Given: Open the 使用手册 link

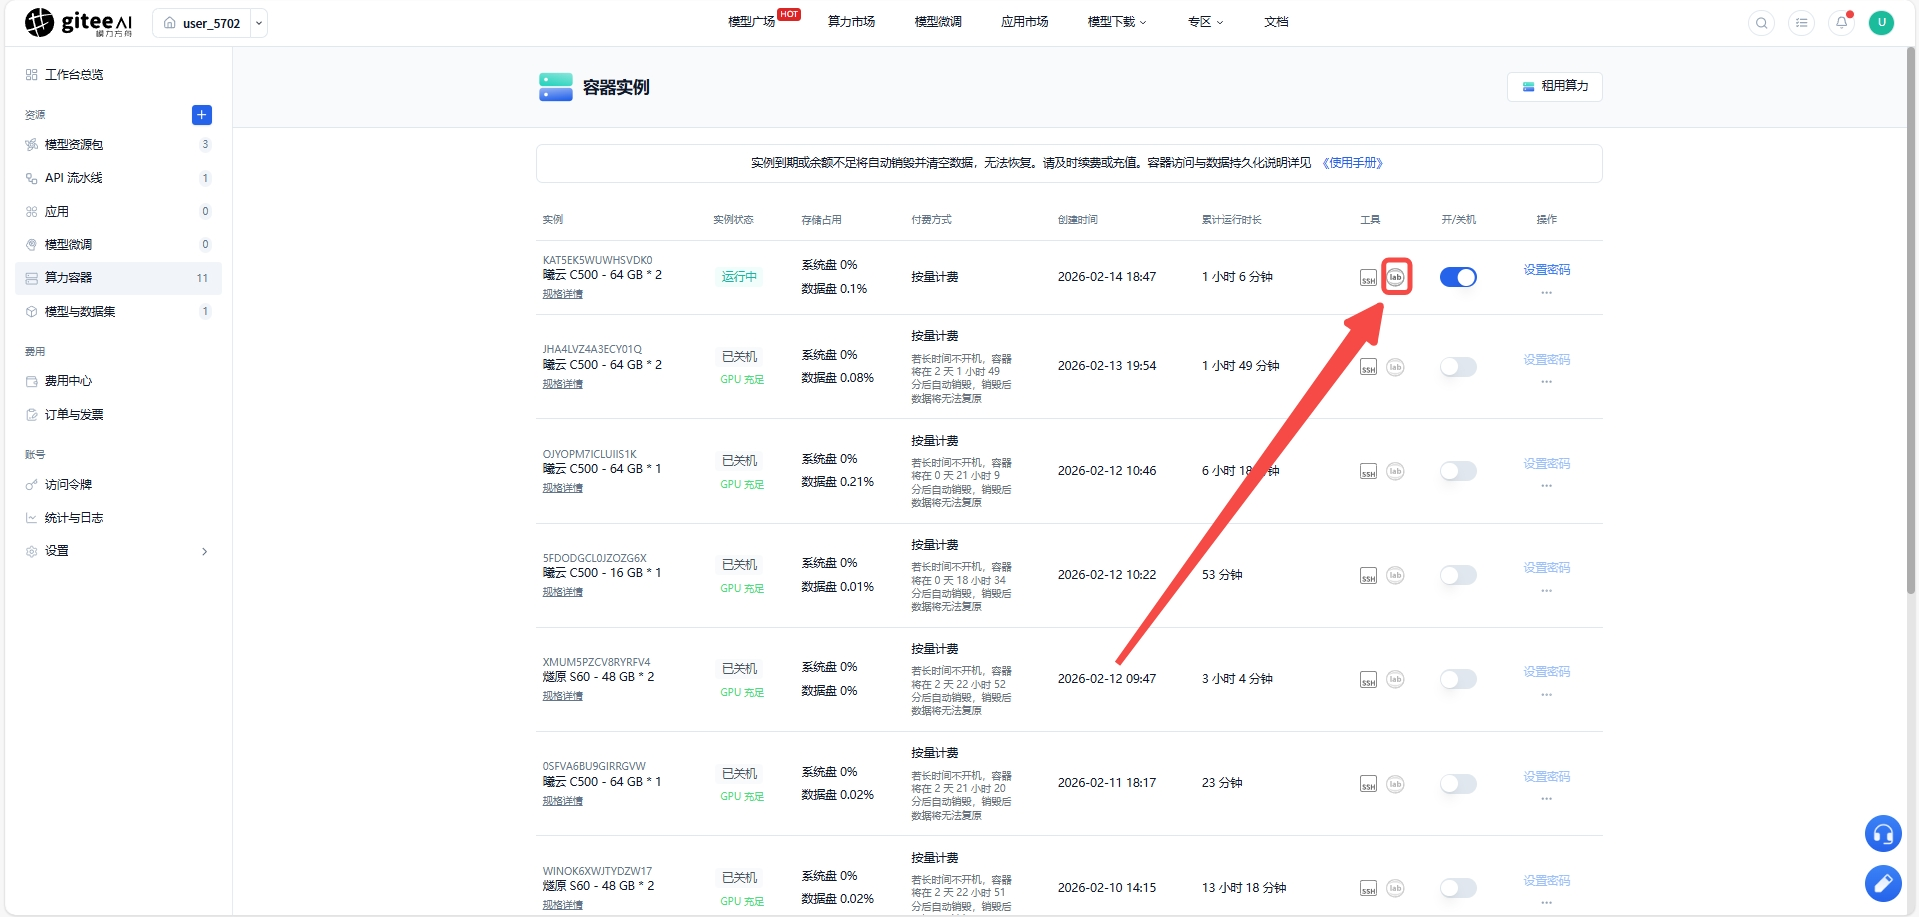Looking at the screenshot, I should (x=1352, y=163).
